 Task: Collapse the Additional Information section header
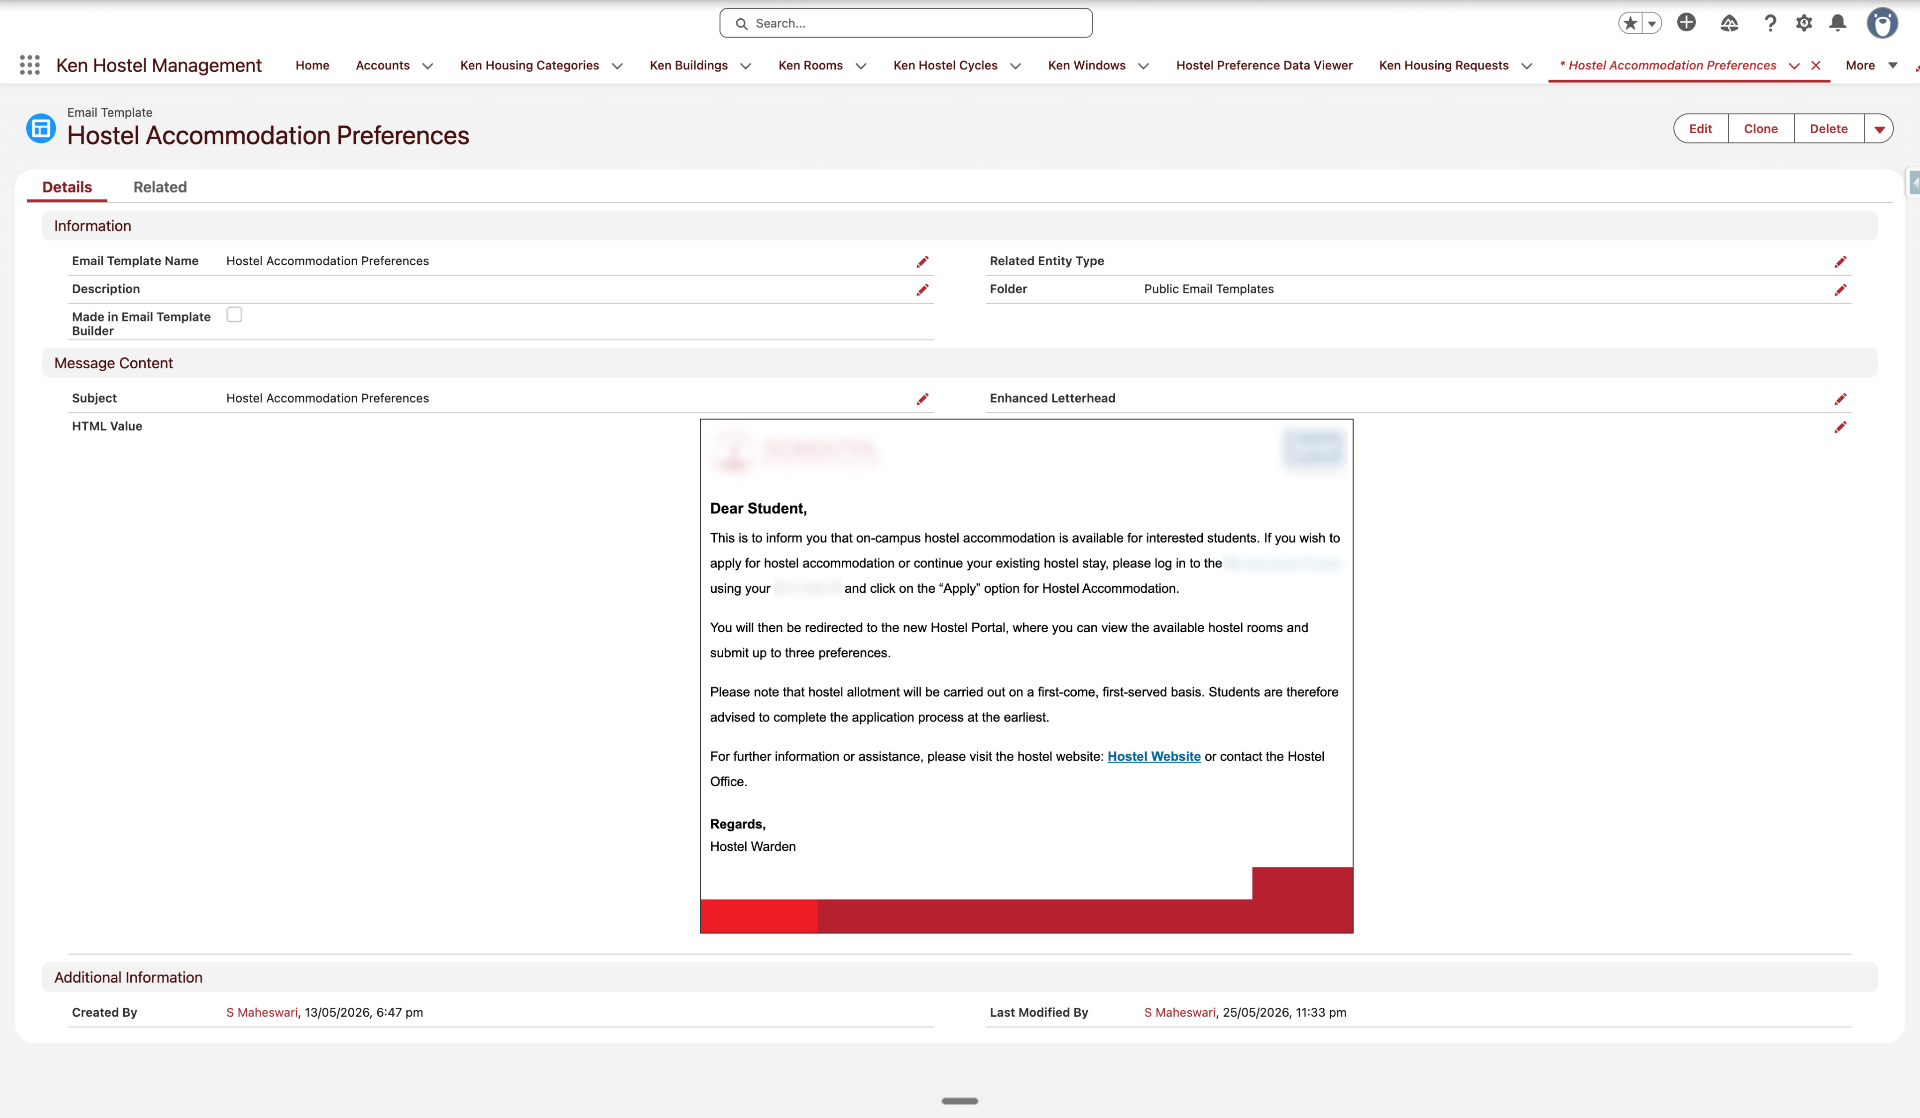pyautogui.click(x=959, y=978)
